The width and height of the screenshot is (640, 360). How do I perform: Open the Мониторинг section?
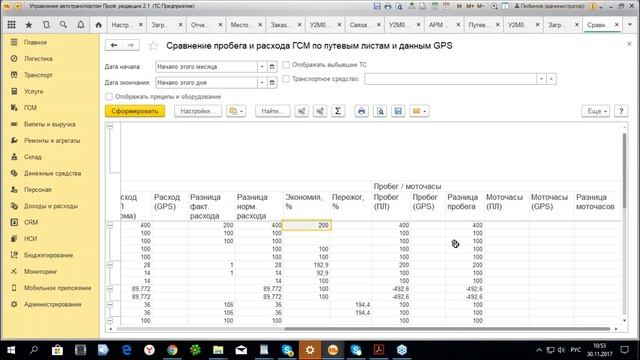(x=40, y=271)
